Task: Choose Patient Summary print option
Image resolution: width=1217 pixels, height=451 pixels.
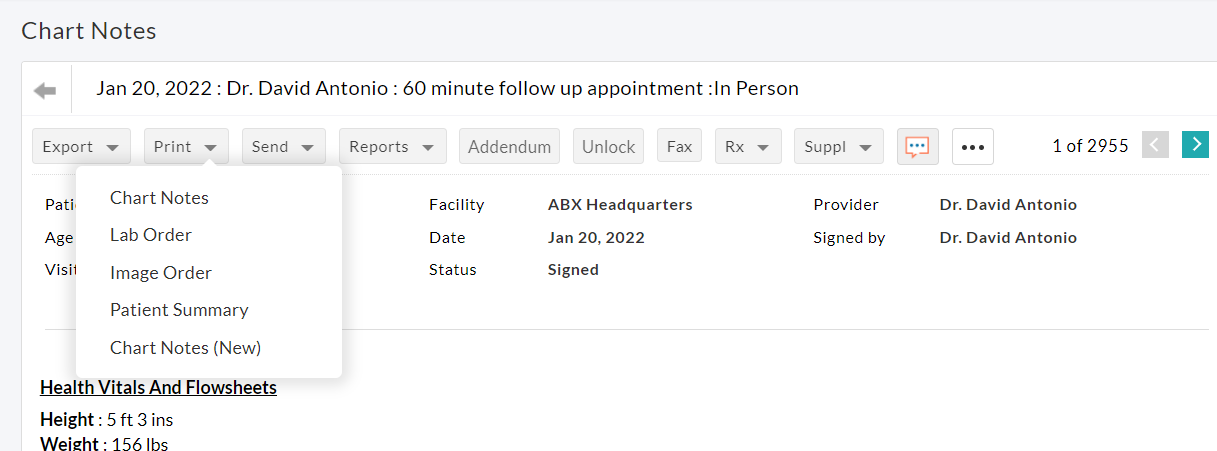Action: [179, 310]
